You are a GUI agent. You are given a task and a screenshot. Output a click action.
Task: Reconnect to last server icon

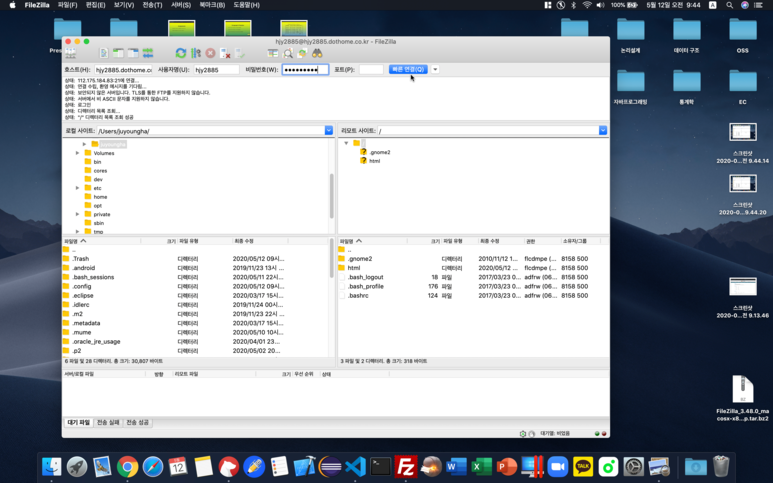(x=240, y=53)
